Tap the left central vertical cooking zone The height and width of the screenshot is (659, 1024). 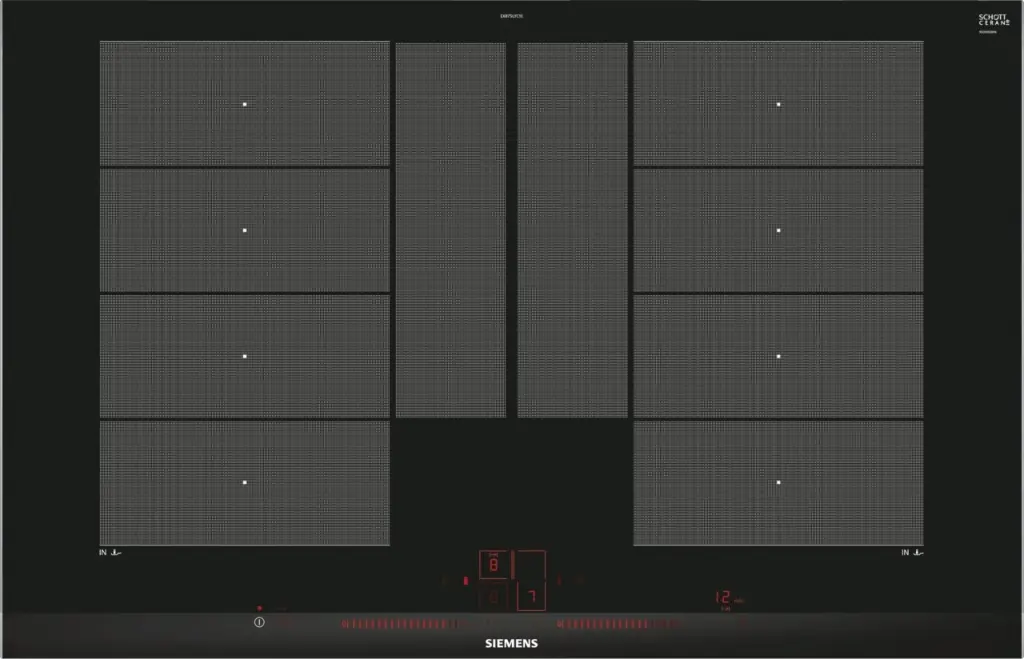coord(451,230)
